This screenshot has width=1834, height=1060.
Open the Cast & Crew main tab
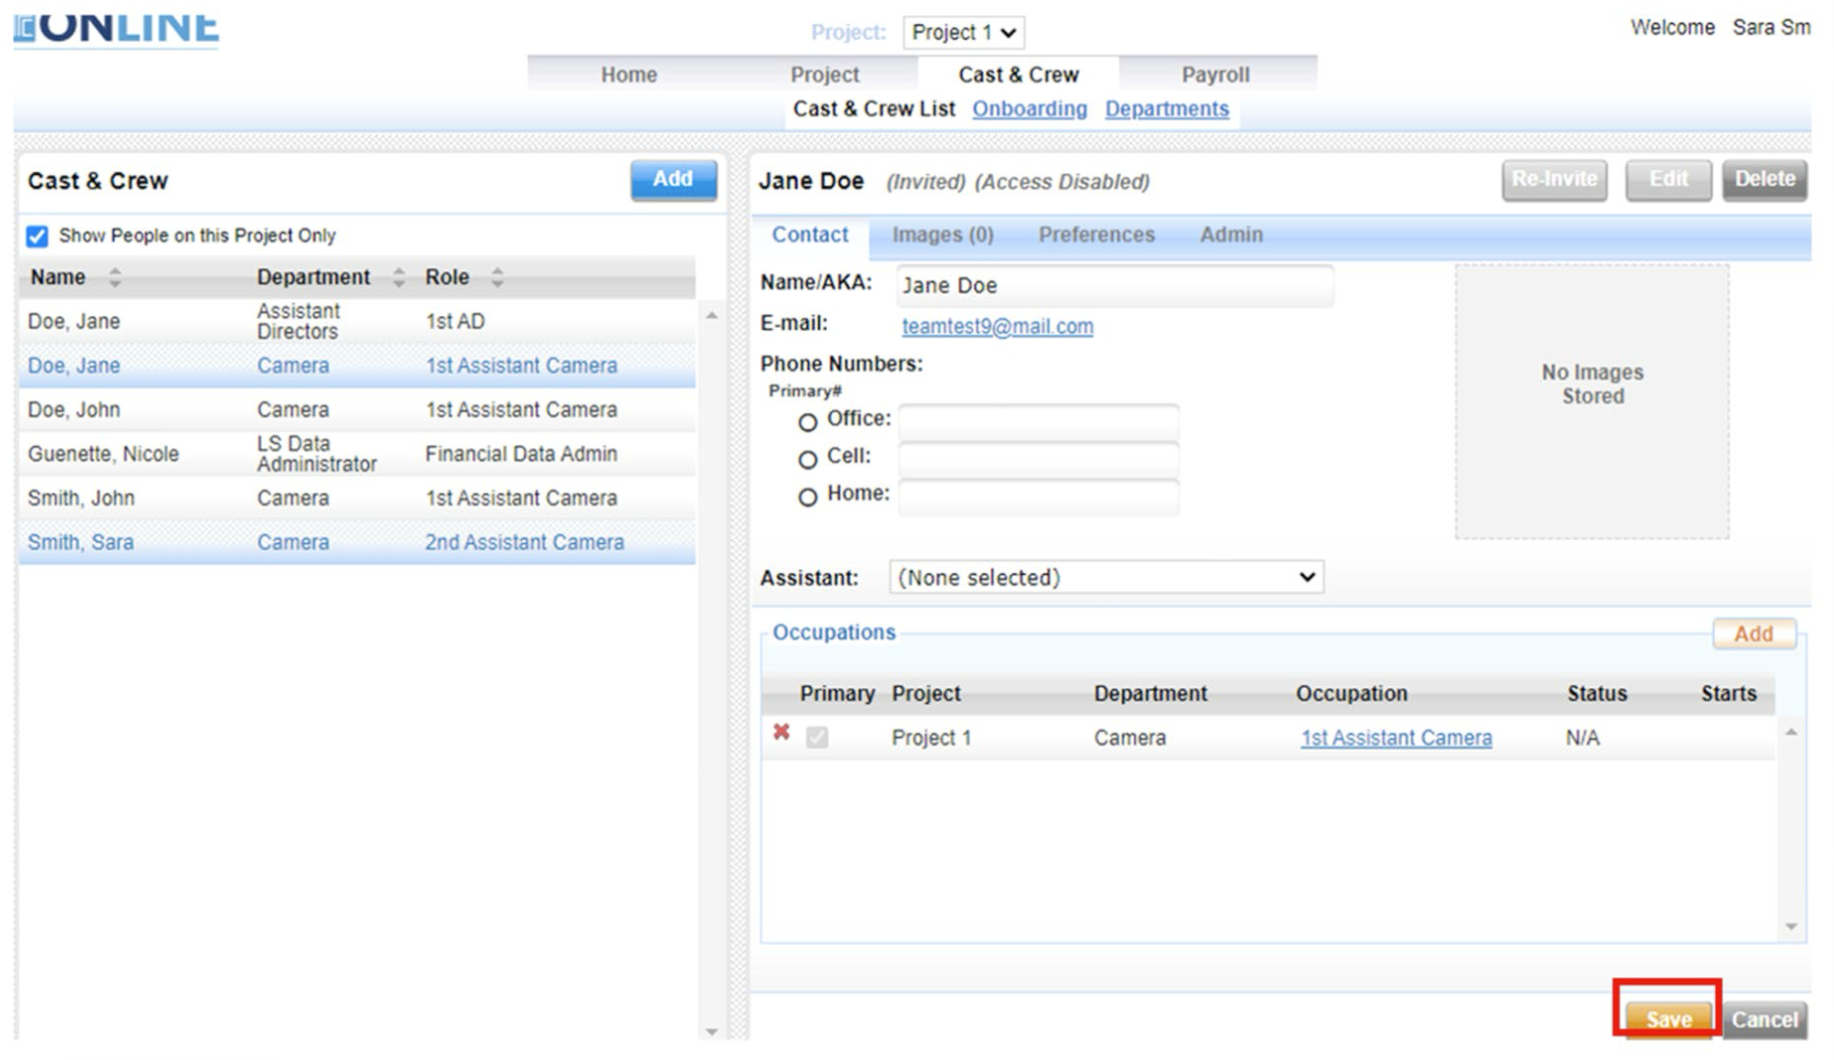click(x=1018, y=75)
